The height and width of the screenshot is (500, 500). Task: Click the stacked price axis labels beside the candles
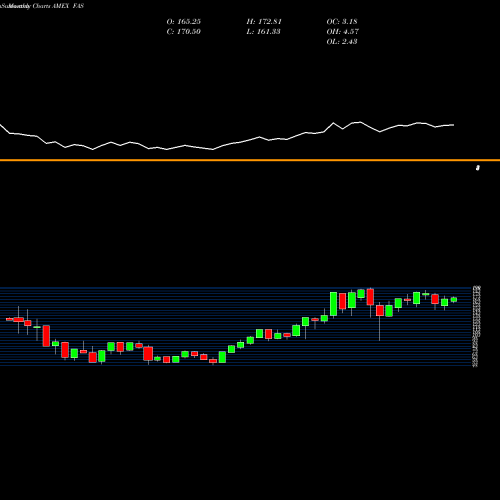pos(477,326)
